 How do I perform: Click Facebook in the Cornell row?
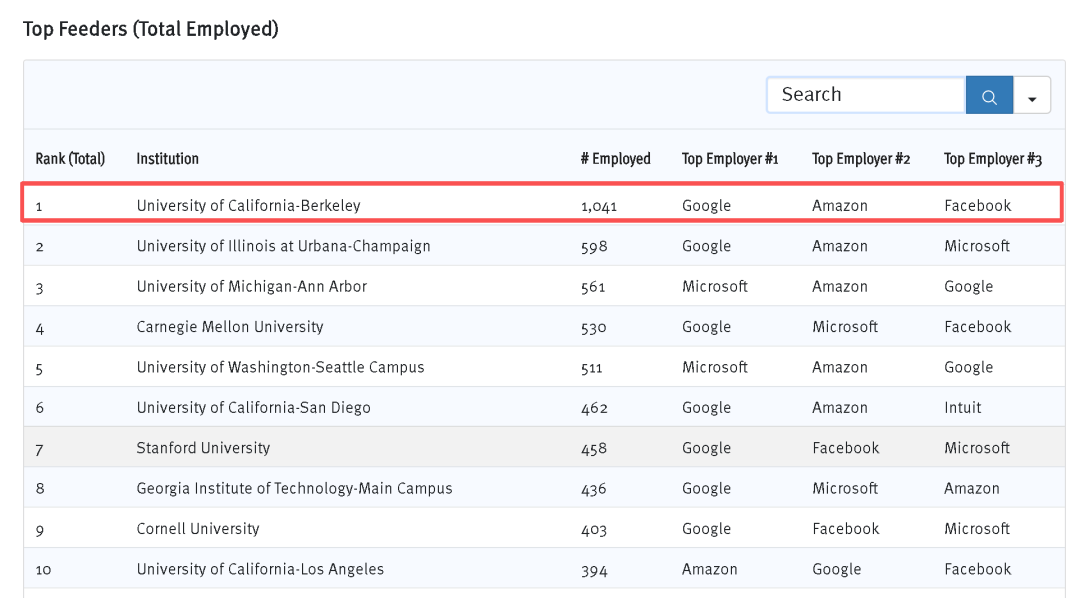click(846, 528)
